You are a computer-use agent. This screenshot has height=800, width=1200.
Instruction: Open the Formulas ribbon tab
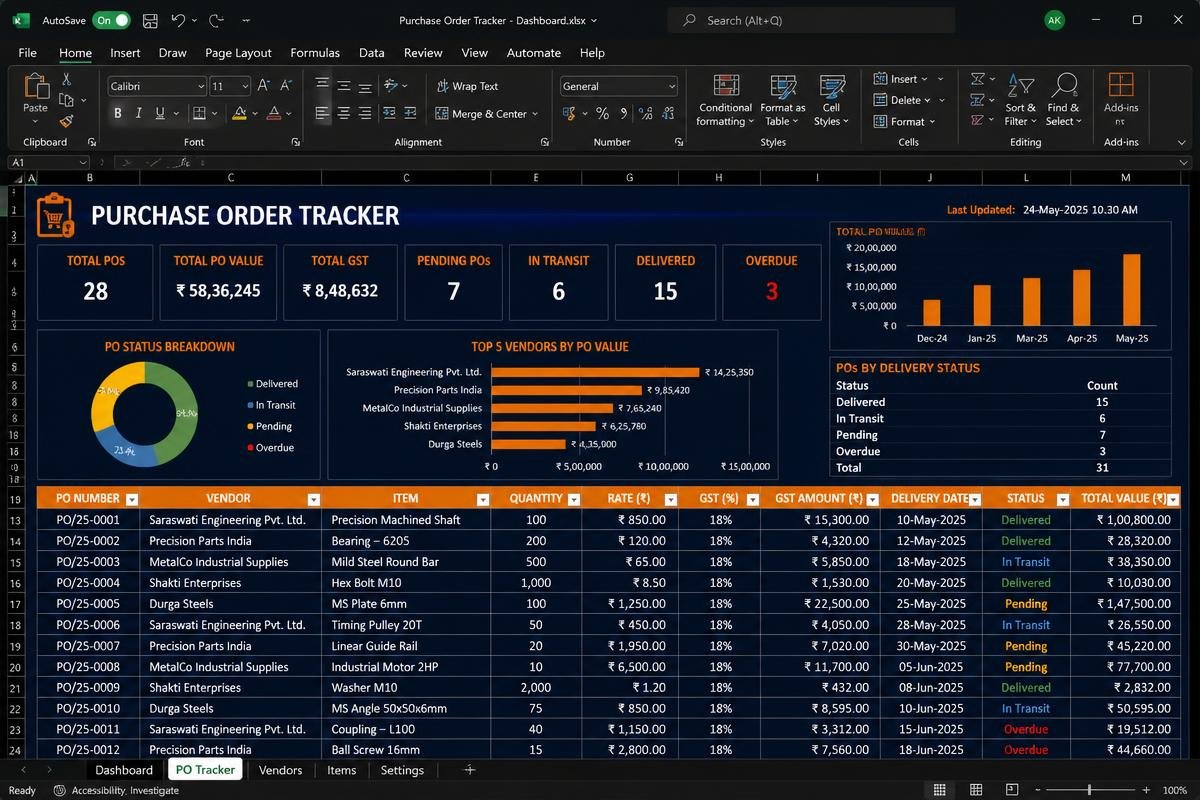[x=315, y=53]
